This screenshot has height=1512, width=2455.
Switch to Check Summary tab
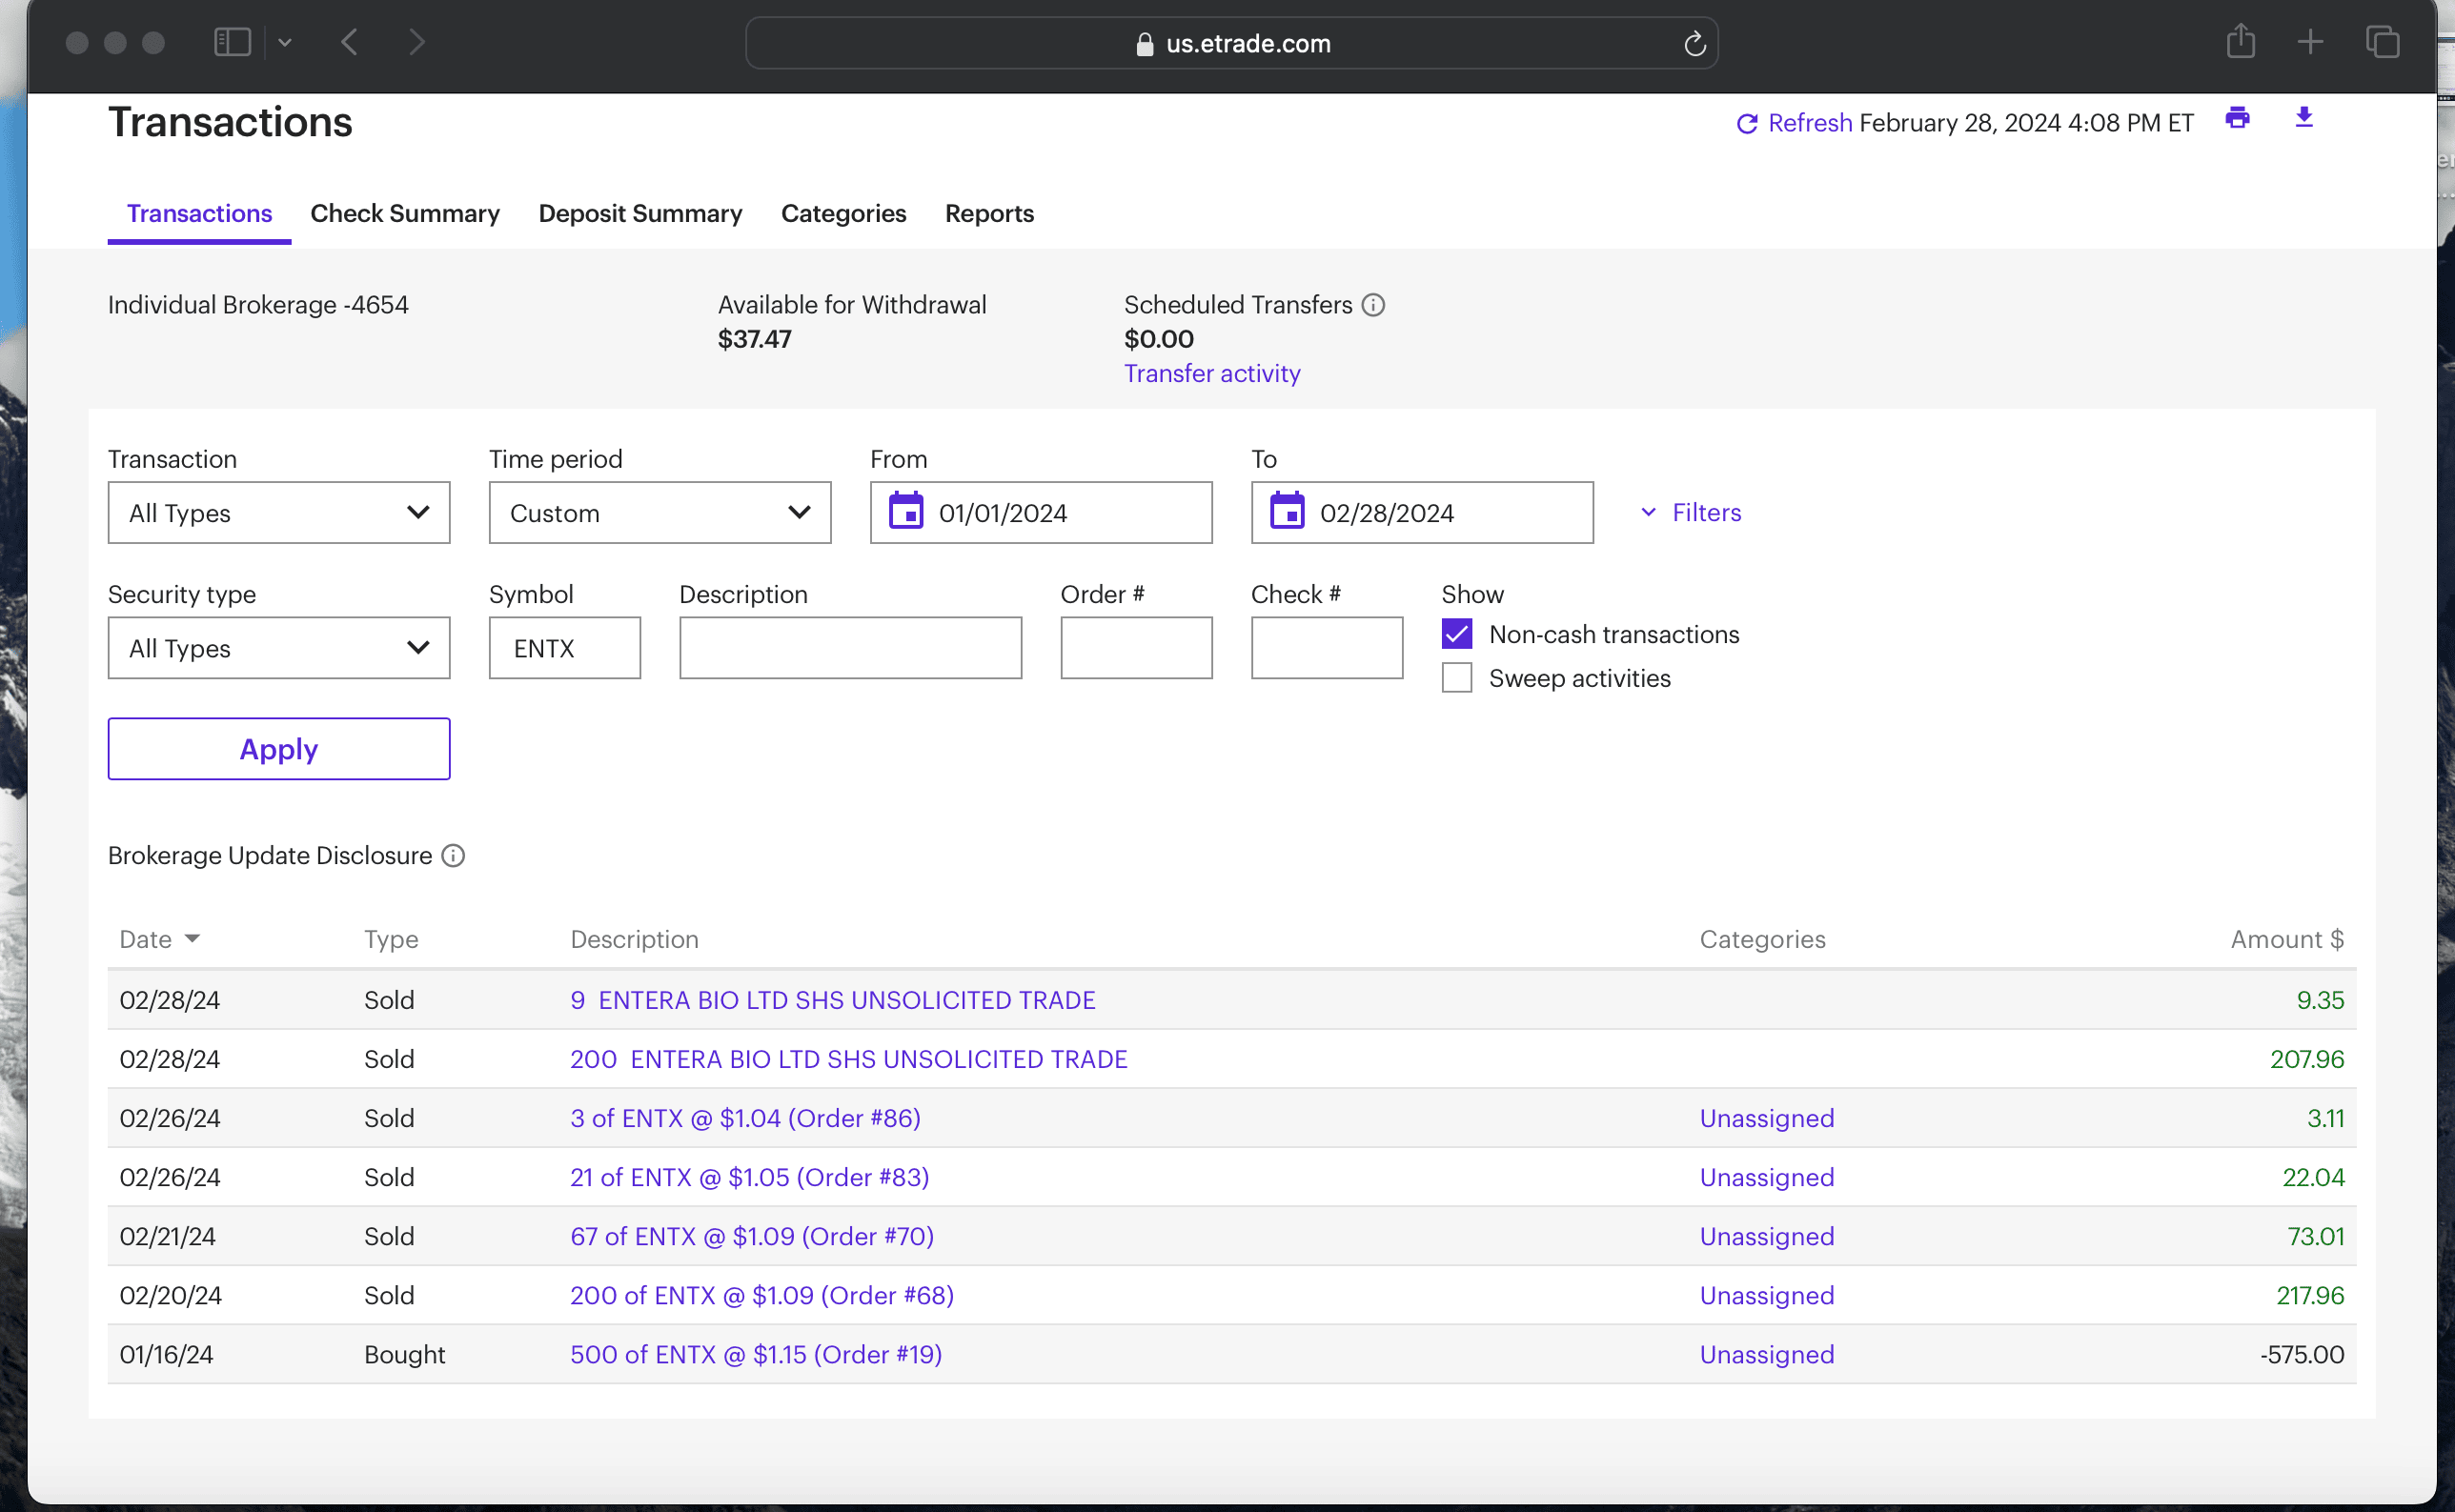pyautogui.click(x=405, y=213)
